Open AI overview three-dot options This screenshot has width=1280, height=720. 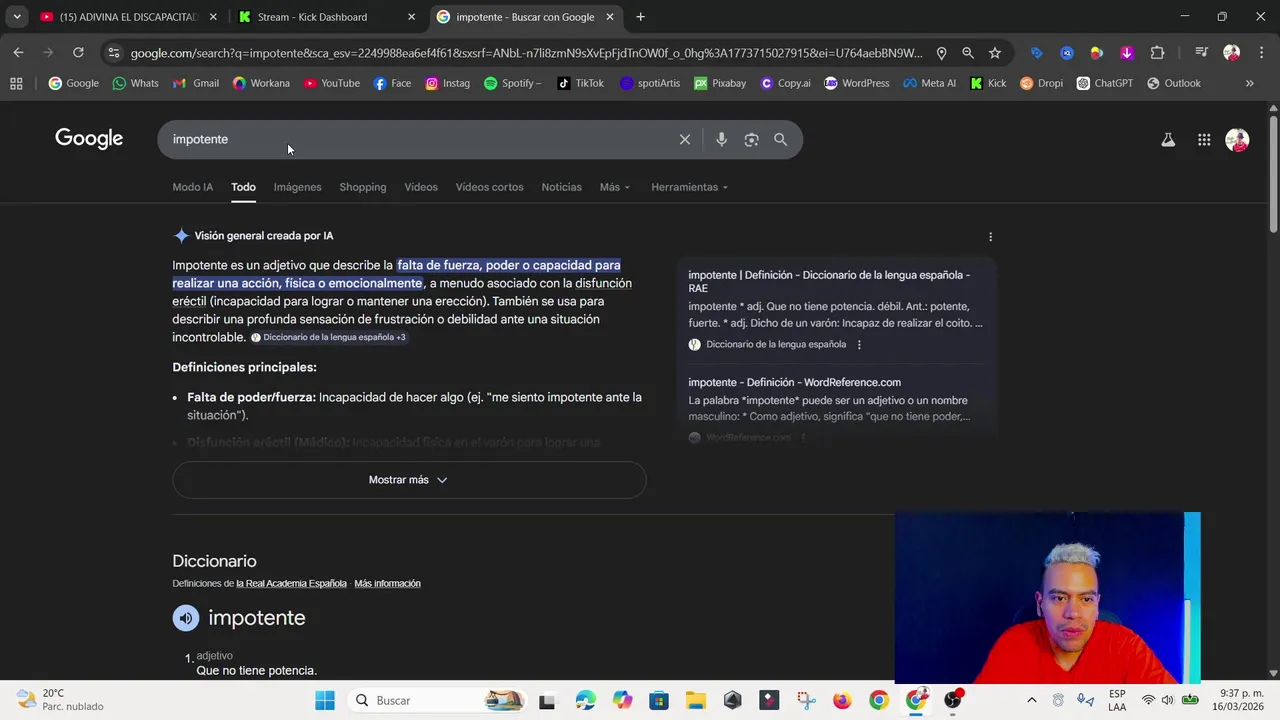(990, 237)
